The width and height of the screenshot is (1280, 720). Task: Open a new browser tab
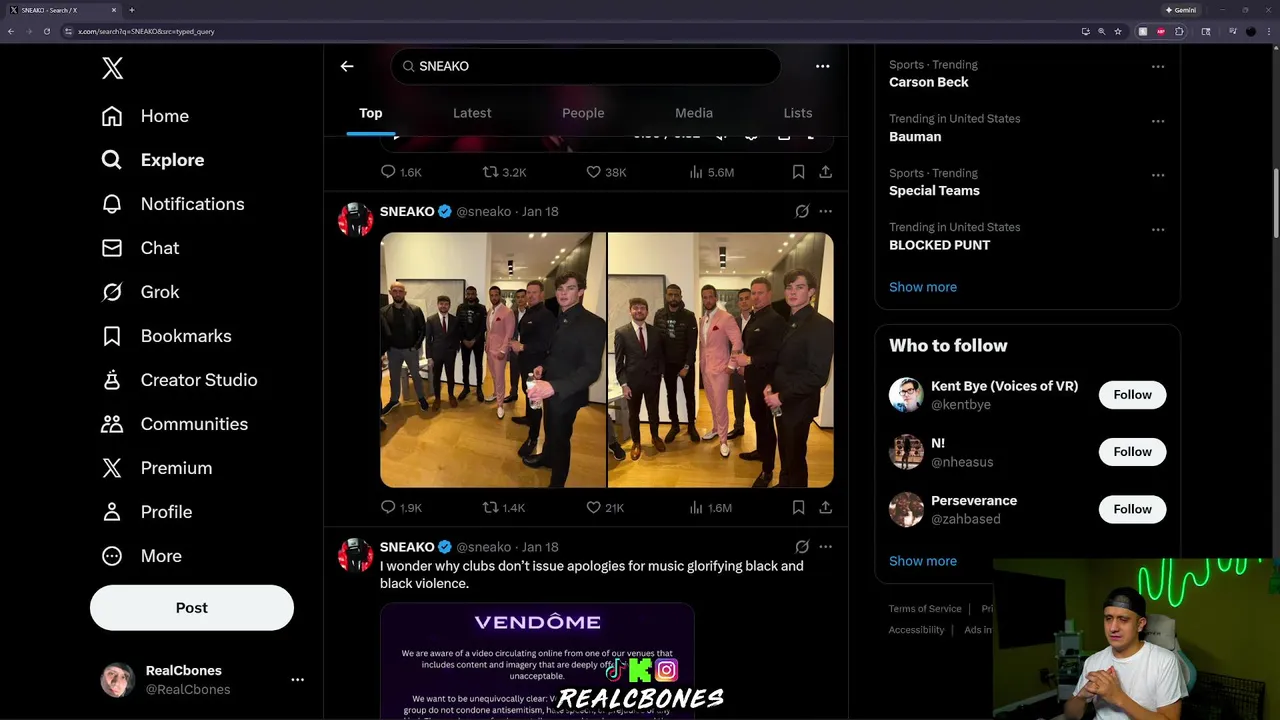131,10
